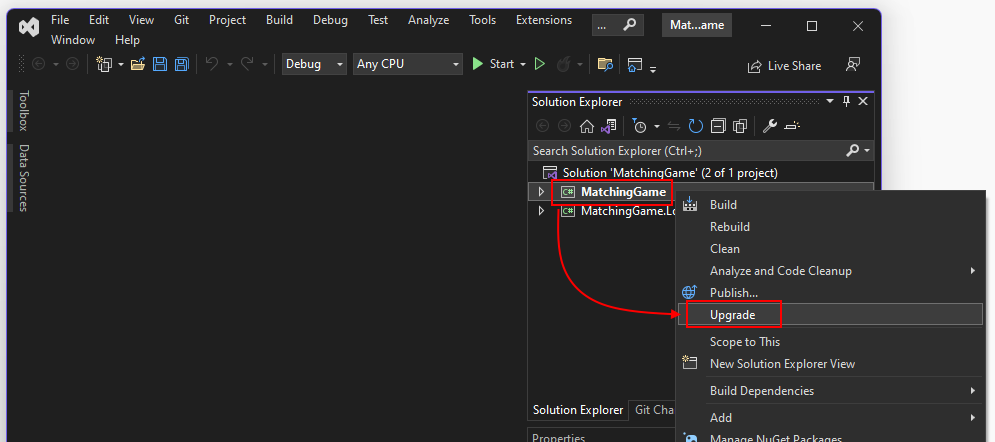Open the dropdown arrow next to Start
This screenshot has width=995, height=442.
click(x=523, y=65)
